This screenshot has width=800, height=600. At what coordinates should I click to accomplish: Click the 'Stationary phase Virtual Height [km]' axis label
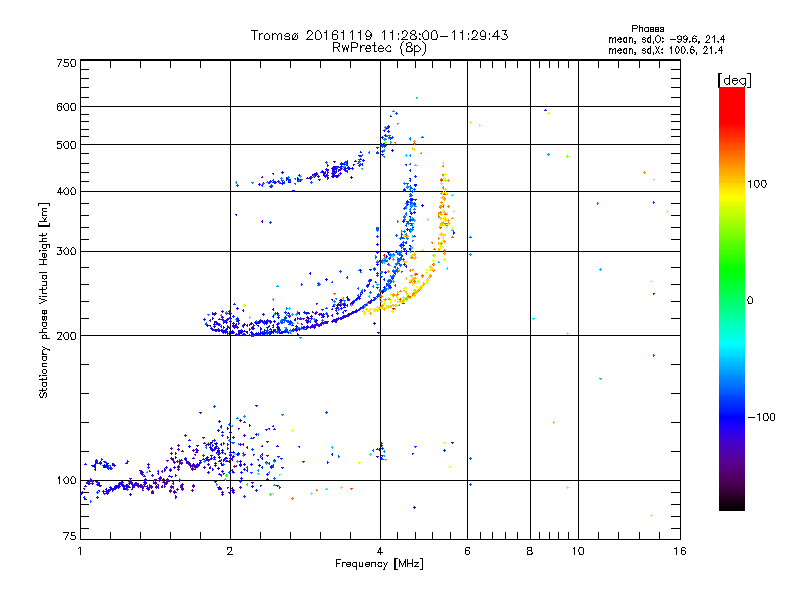44,300
